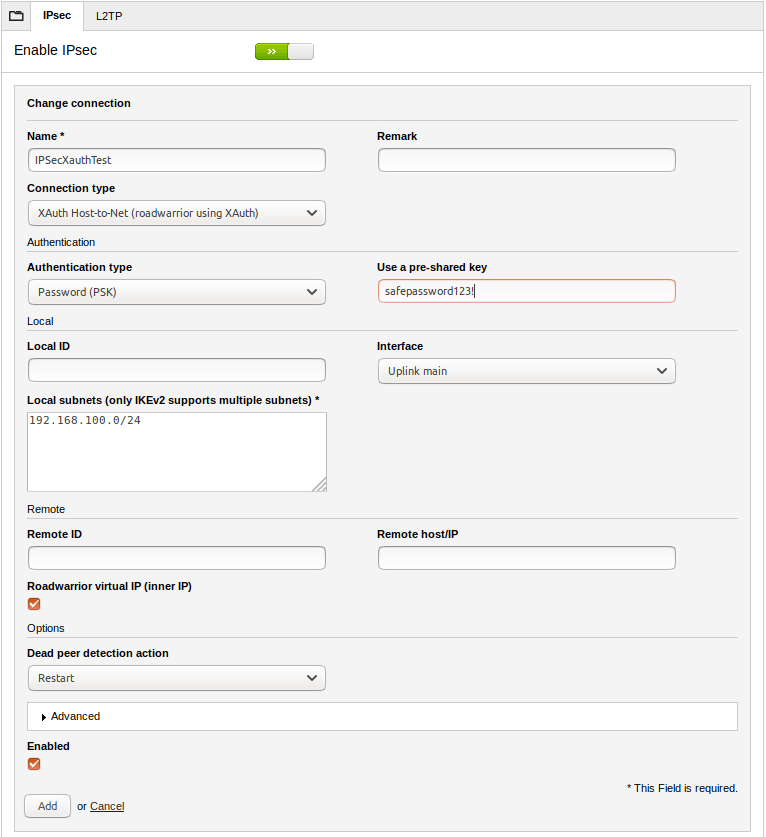The image size is (766, 837).
Task: Click into the Name field
Action: pyautogui.click(x=176, y=160)
